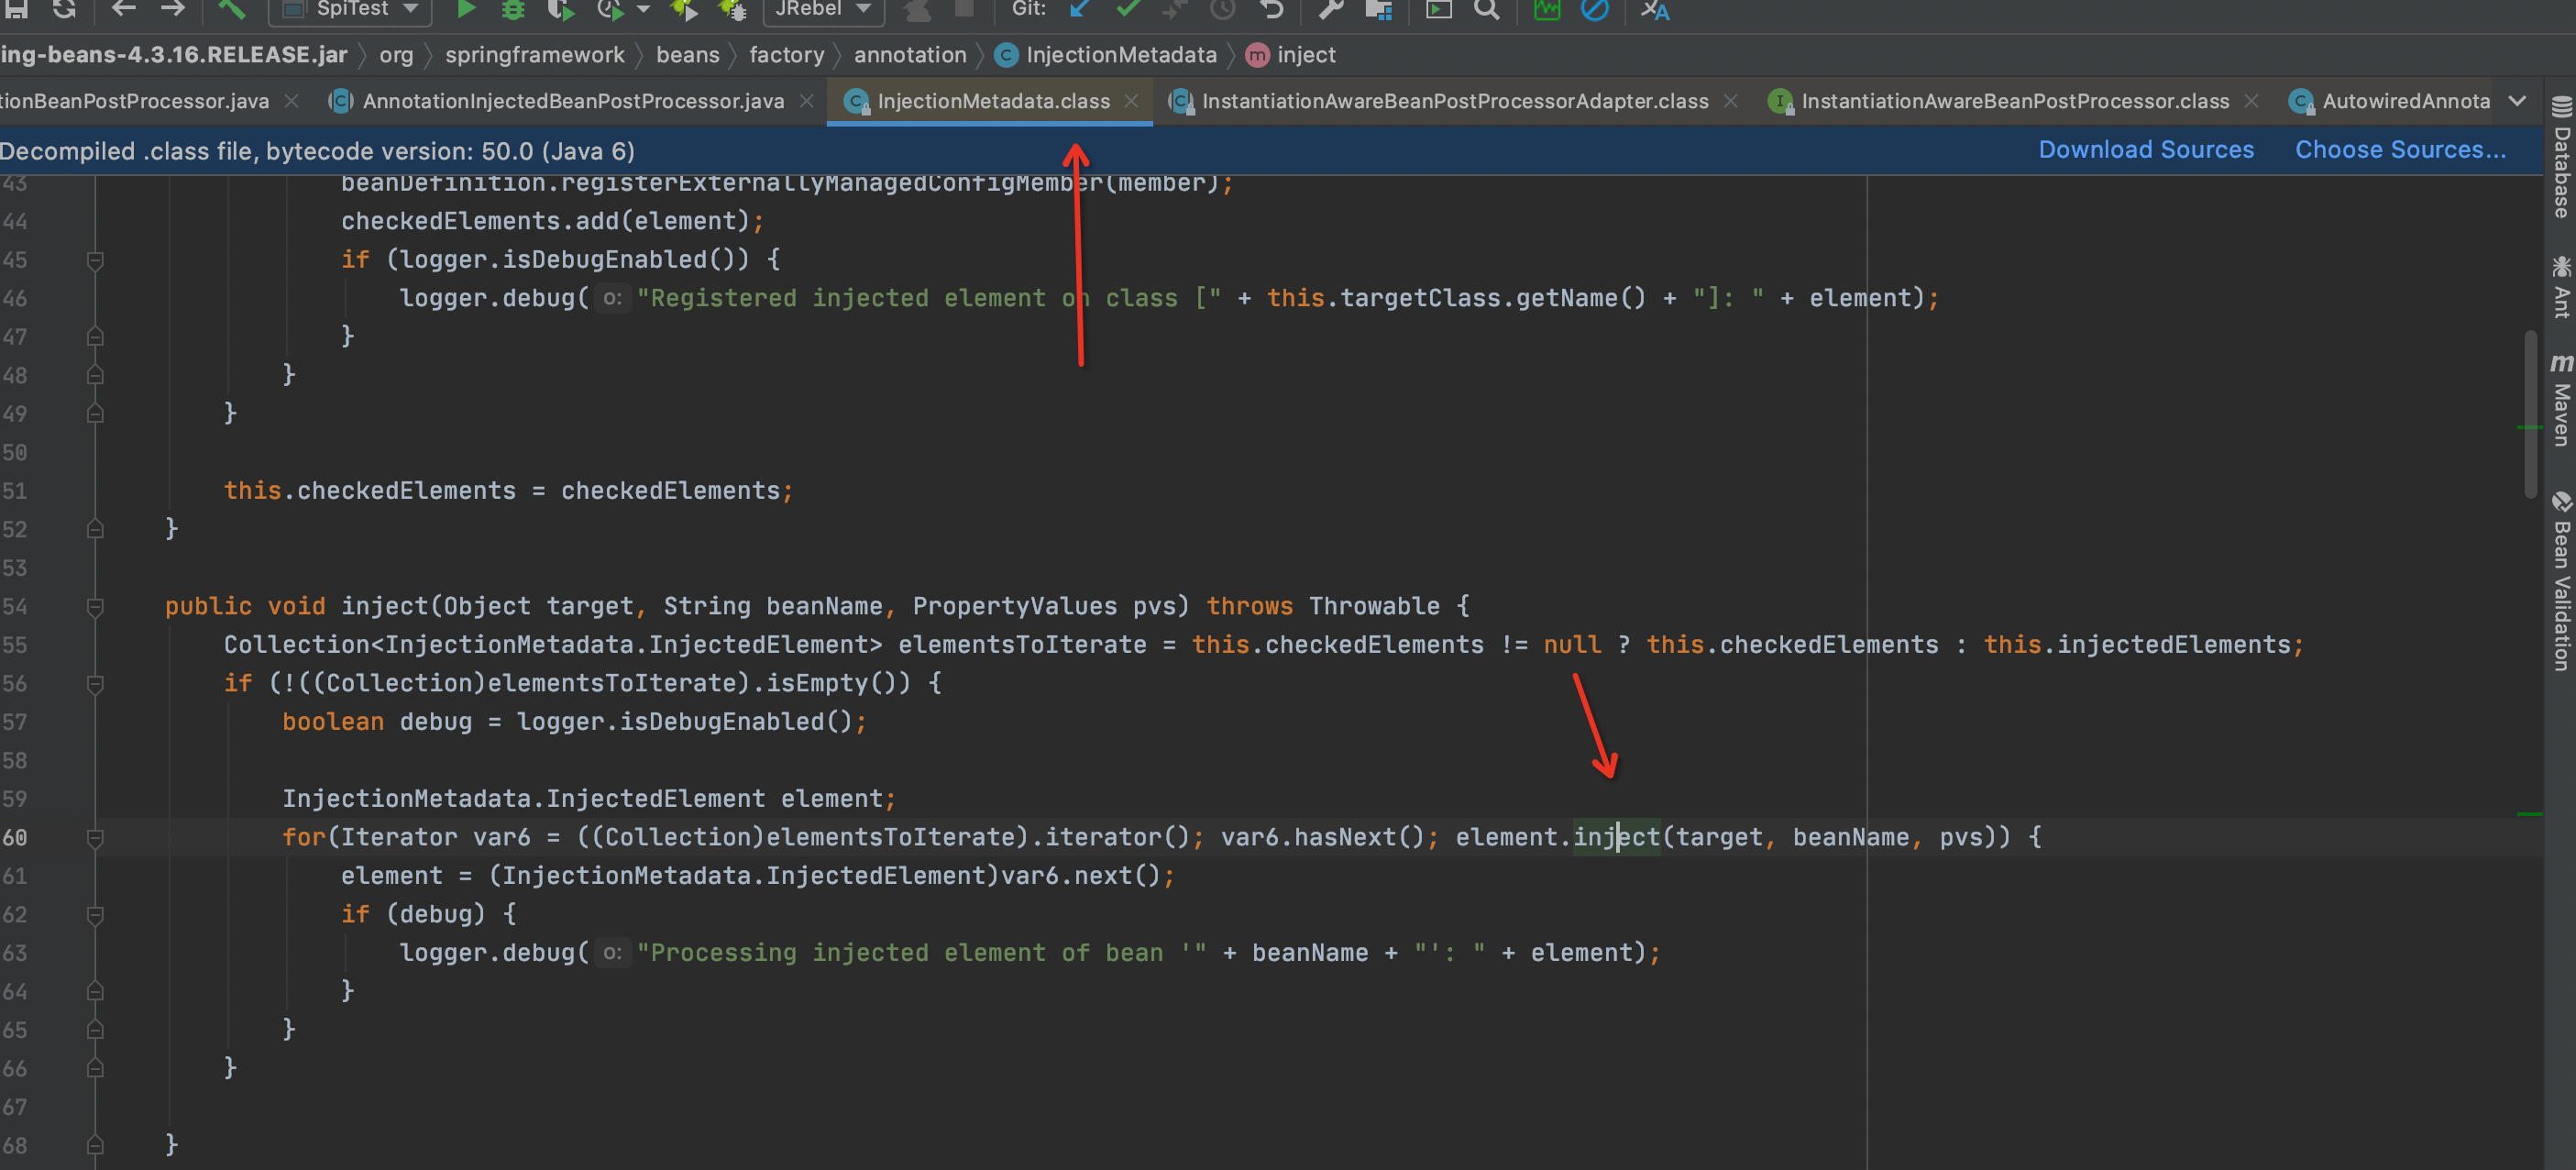Start debugging with the bug icon

point(513,9)
